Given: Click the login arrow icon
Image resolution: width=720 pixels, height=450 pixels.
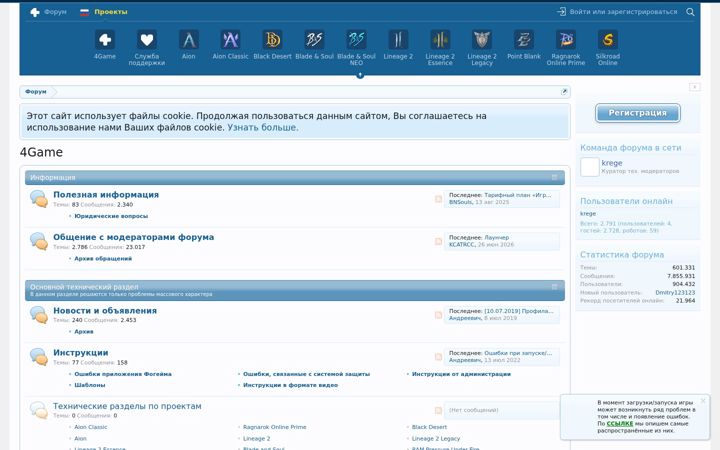Looking at the screenshot, I should point(561,11).
